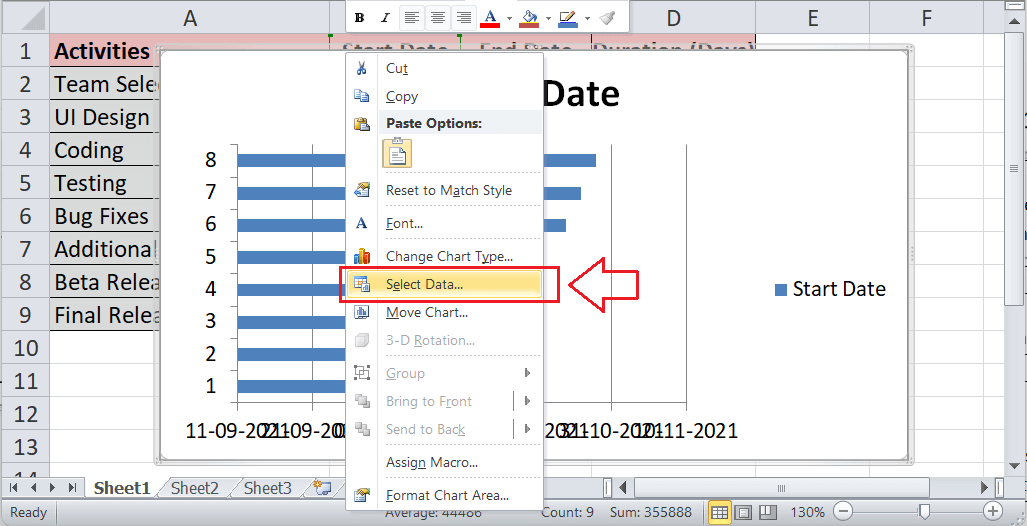Choose Cut from context menu

[444, 68]
